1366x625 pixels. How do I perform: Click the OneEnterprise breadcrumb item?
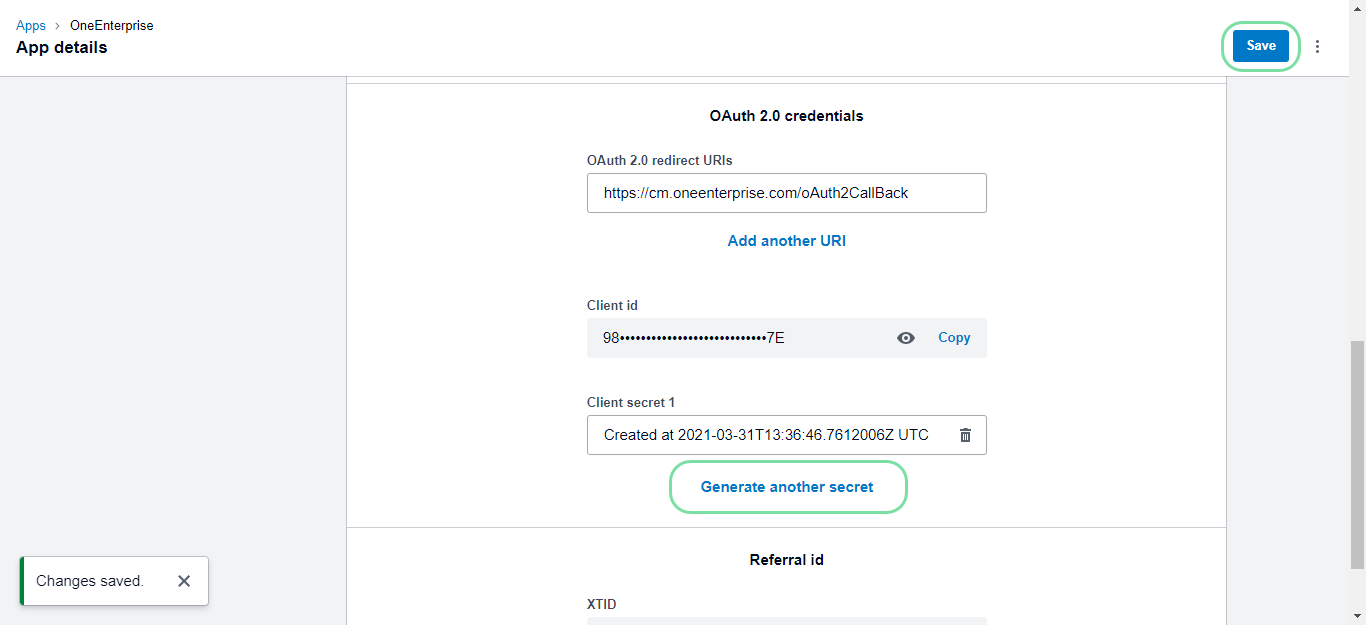pos(112,25)
